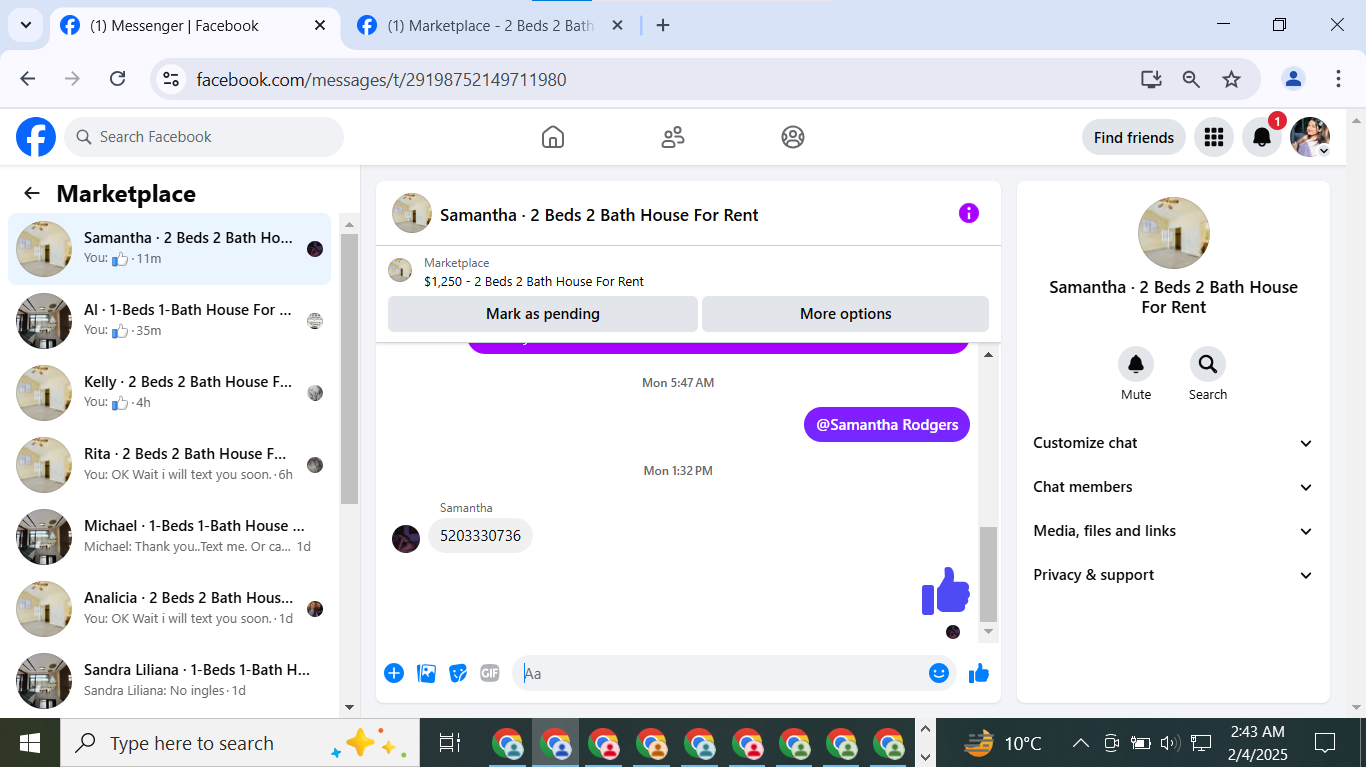Click the Windows taskbar search box

click(x=240, y=743)
